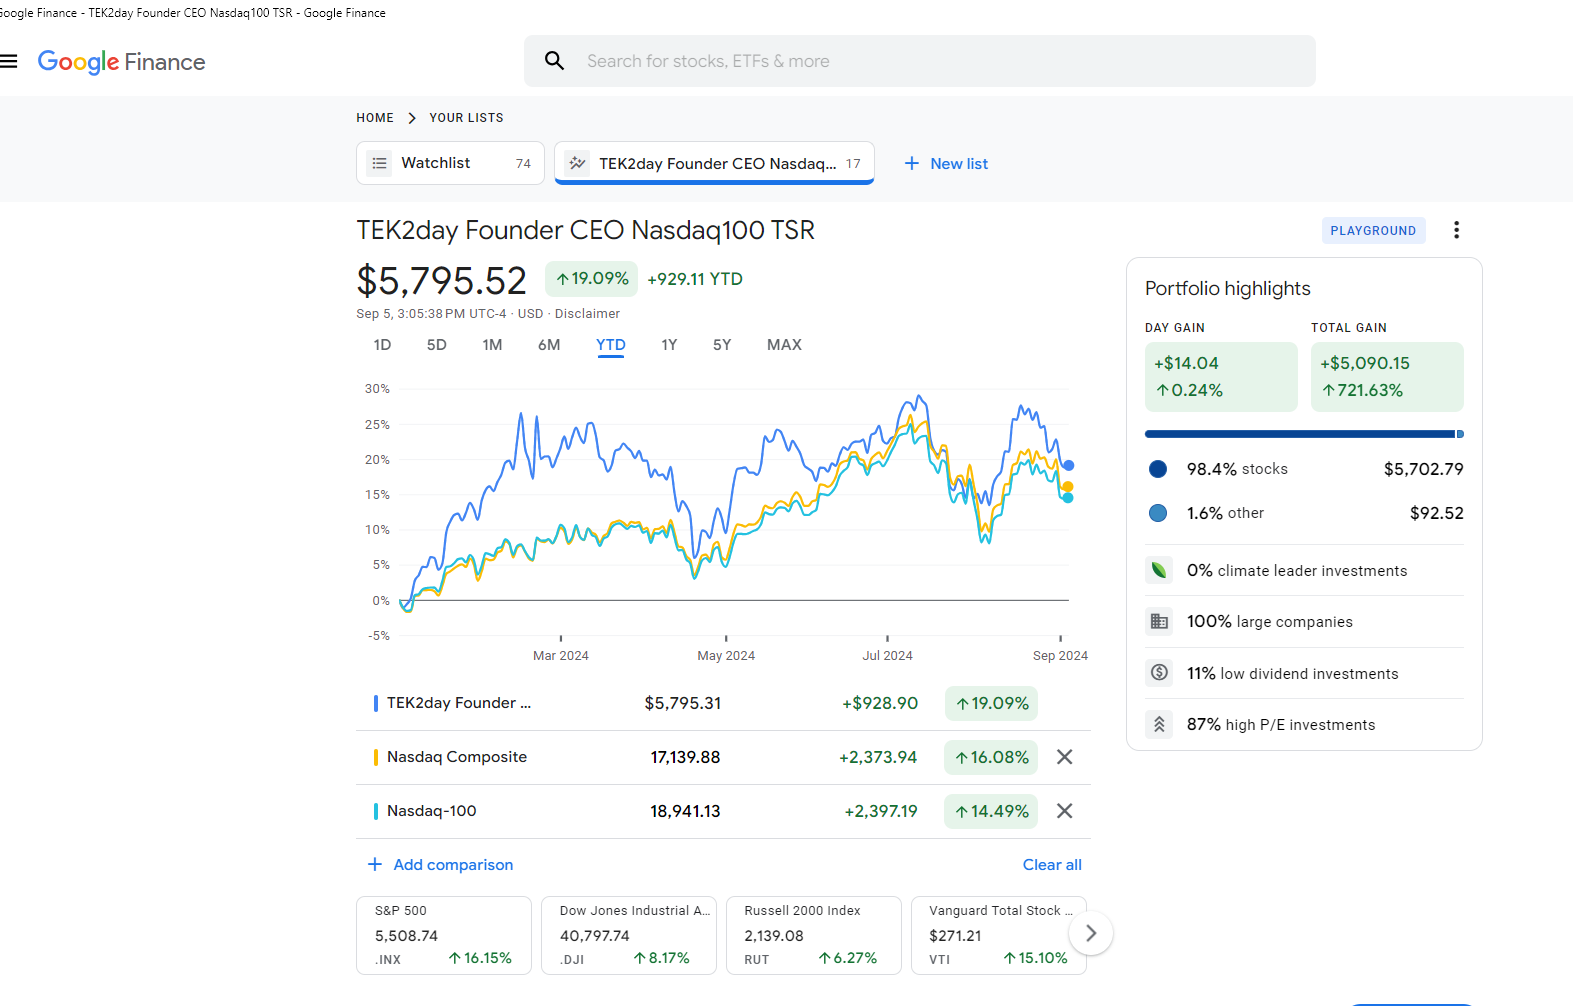Open the three-dot portfolio options menu
This screenshot has height=1006, width=1573.
click(x=1456, y=230)
